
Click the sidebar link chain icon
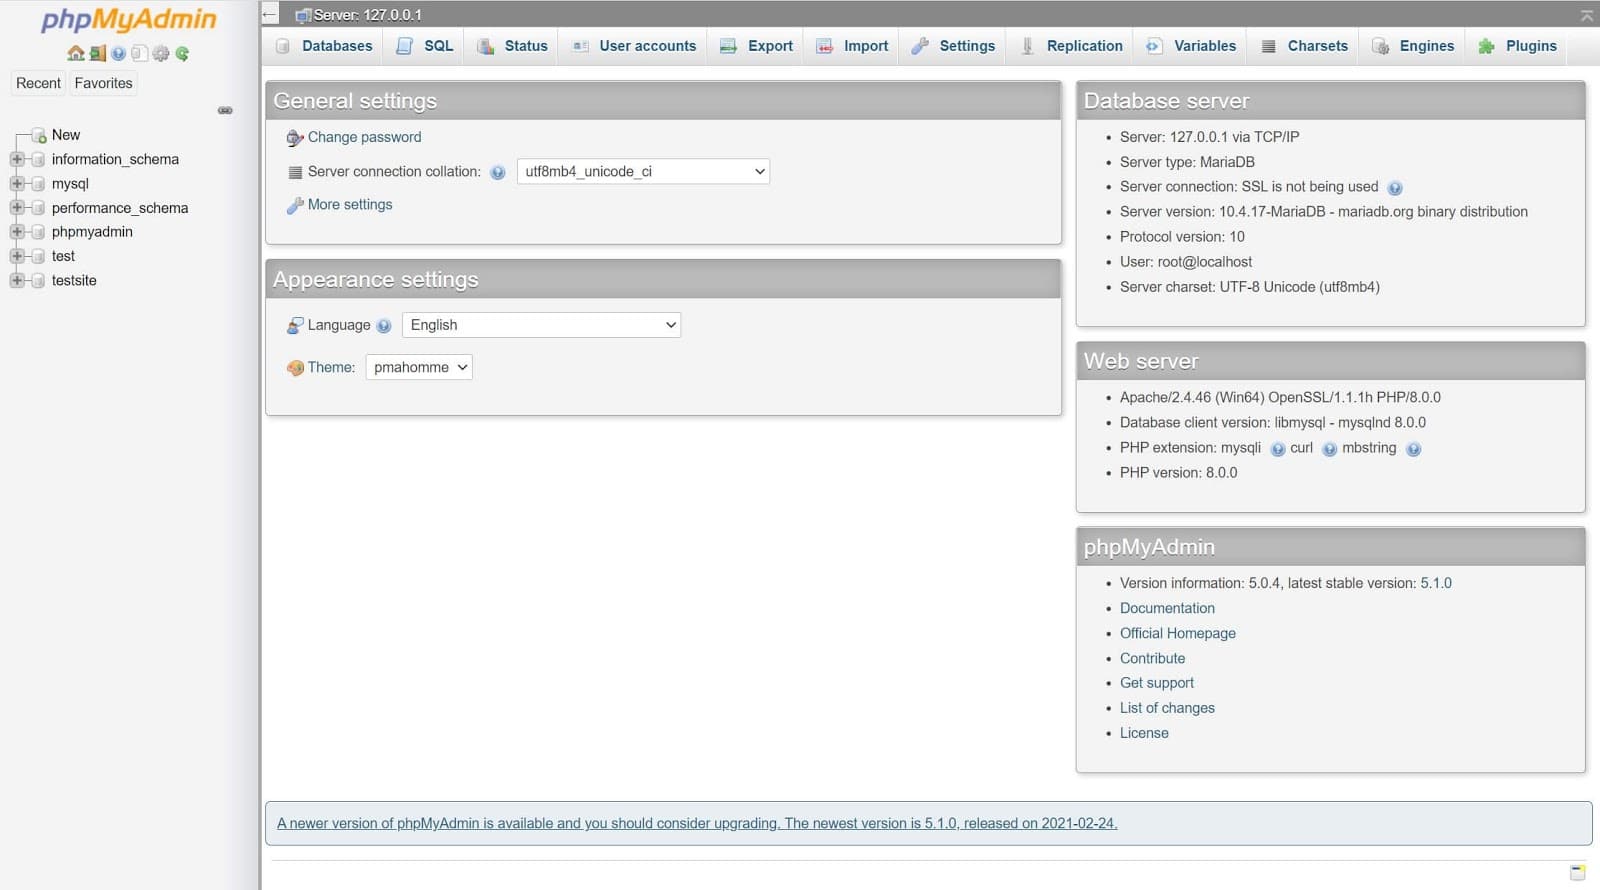click(x=225, y=110)
